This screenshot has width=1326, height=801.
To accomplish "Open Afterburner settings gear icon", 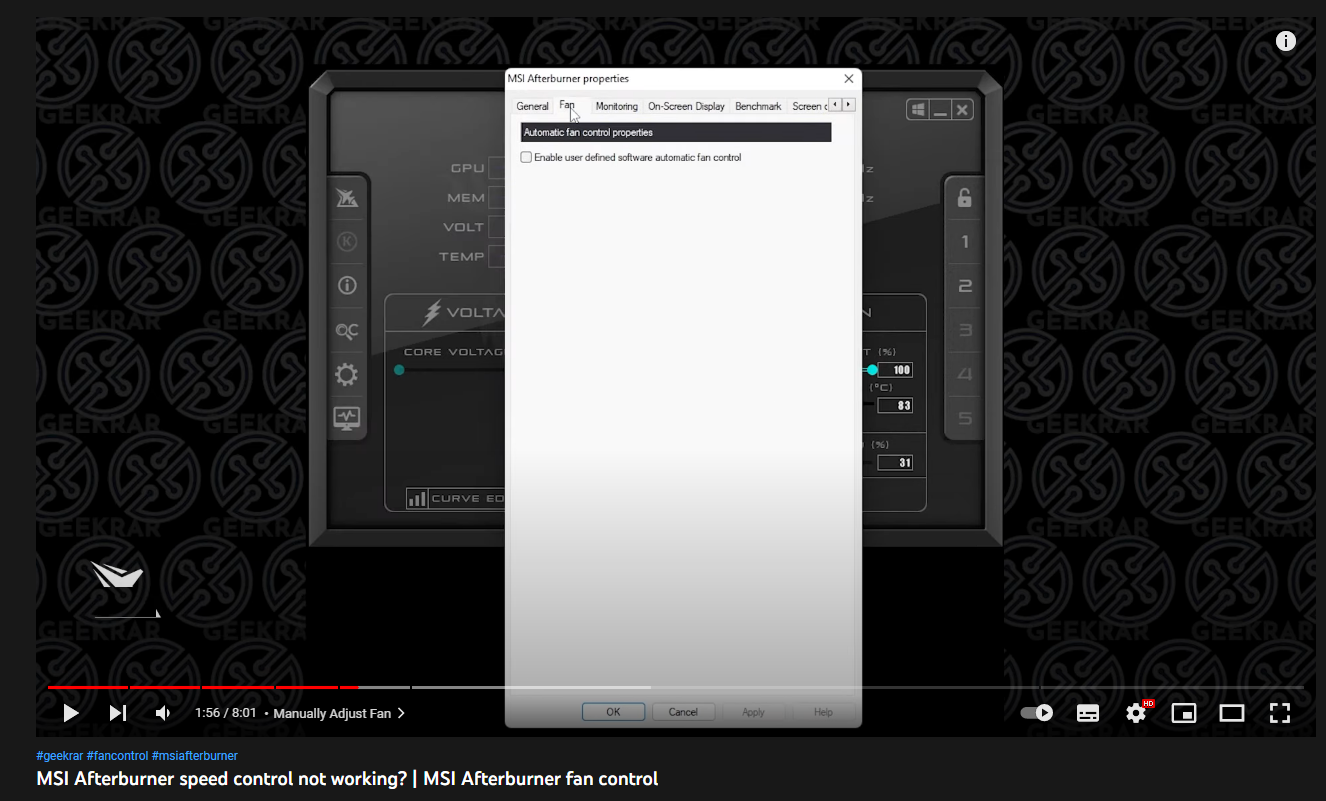I will coord(346,375).
